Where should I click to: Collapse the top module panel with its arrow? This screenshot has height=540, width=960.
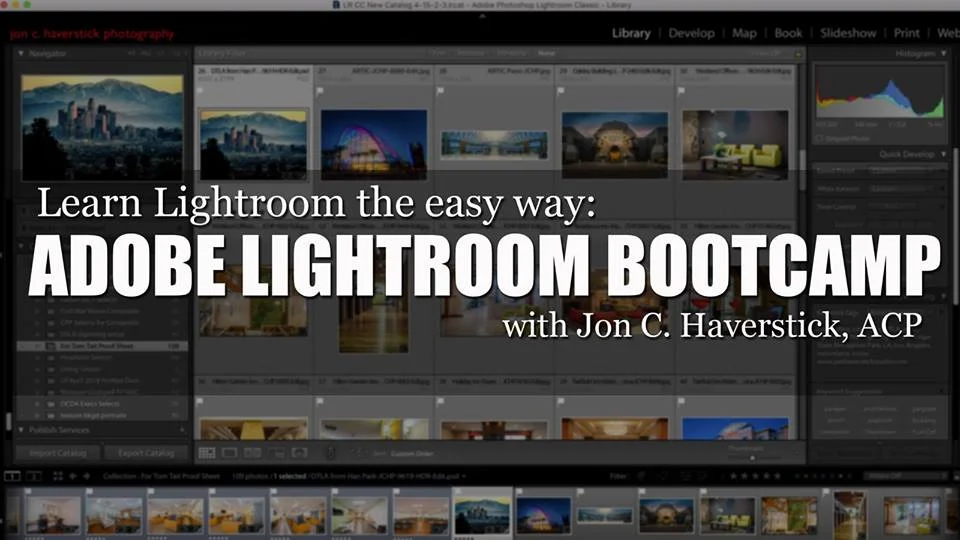482,16
